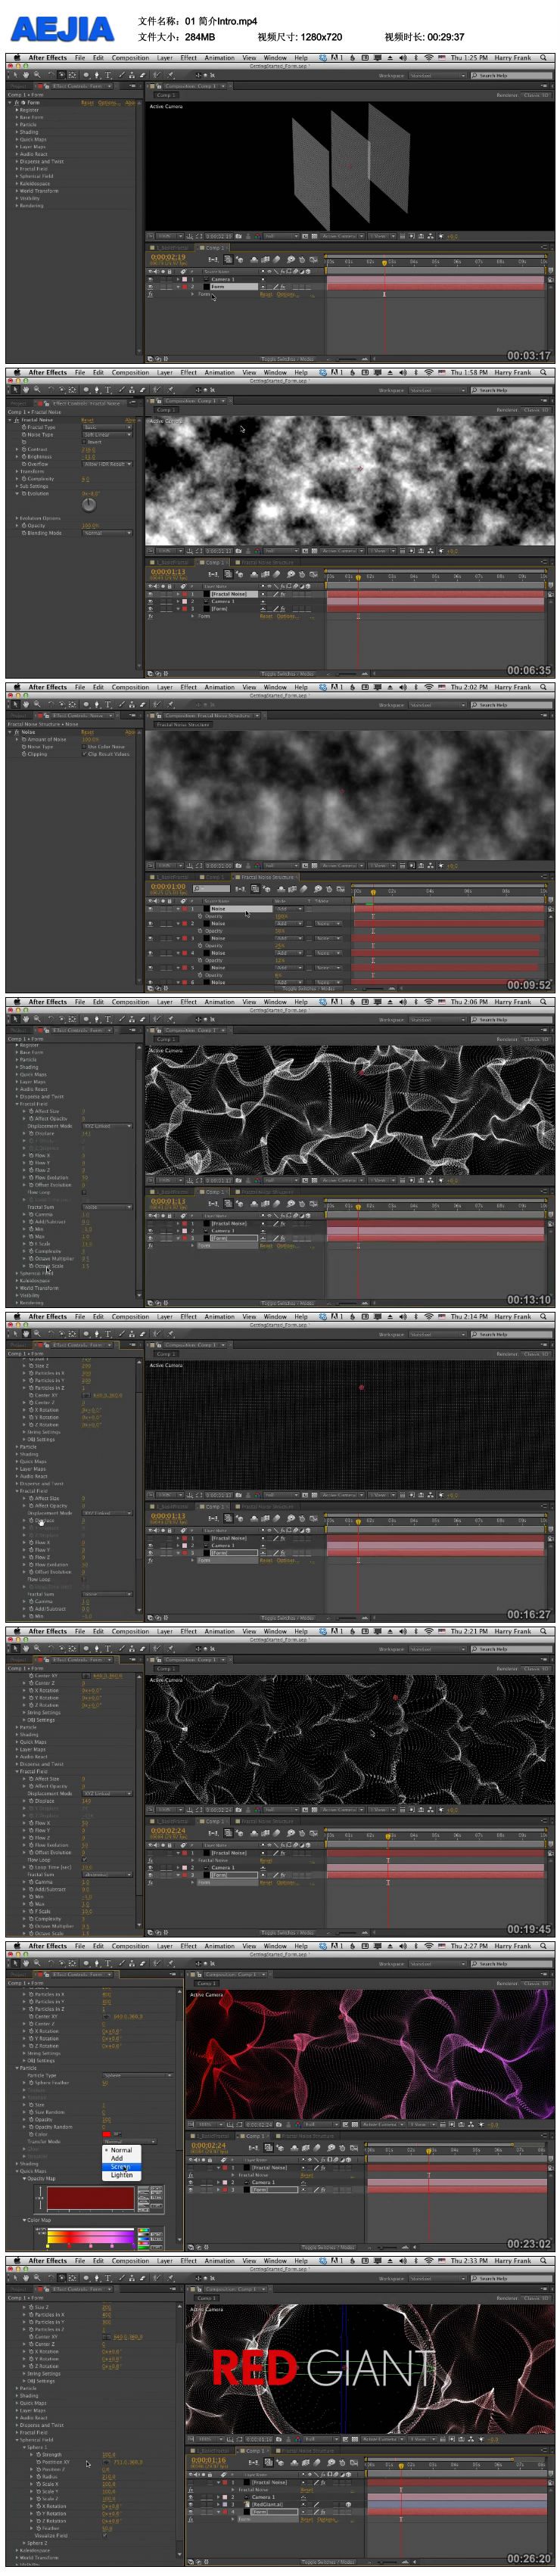Select the Type tool in the 00:03:17 frame

tap(107, 74)
